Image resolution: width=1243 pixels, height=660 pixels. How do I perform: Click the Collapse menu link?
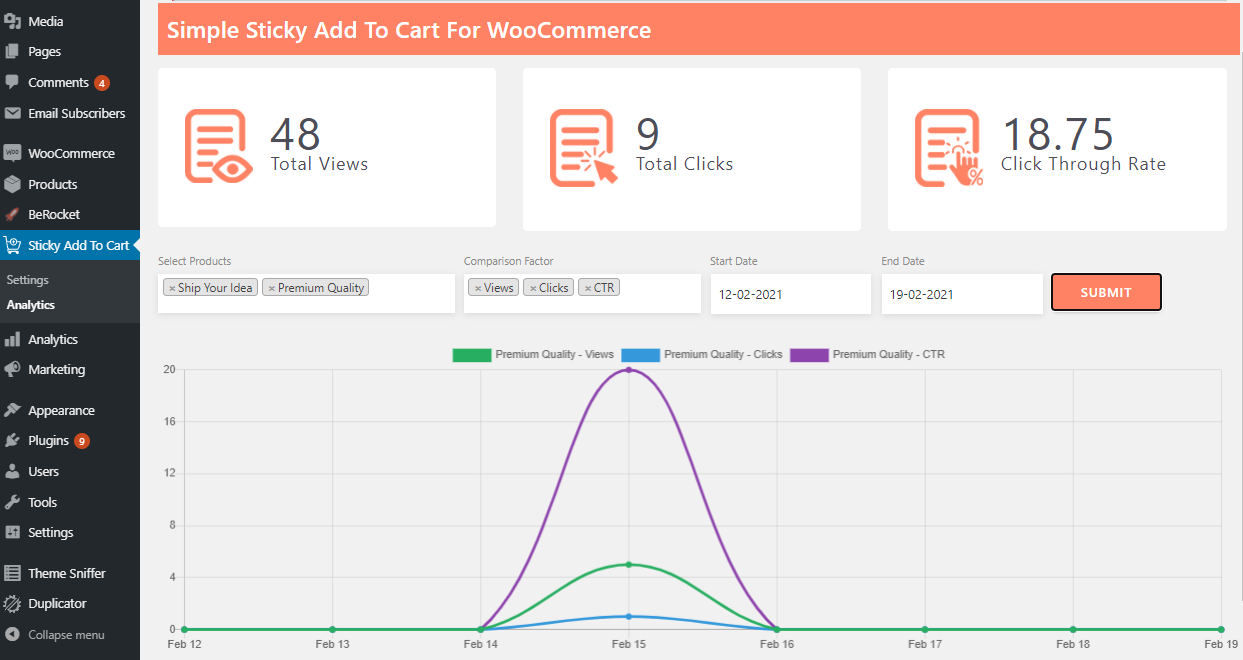pos(66,634)
